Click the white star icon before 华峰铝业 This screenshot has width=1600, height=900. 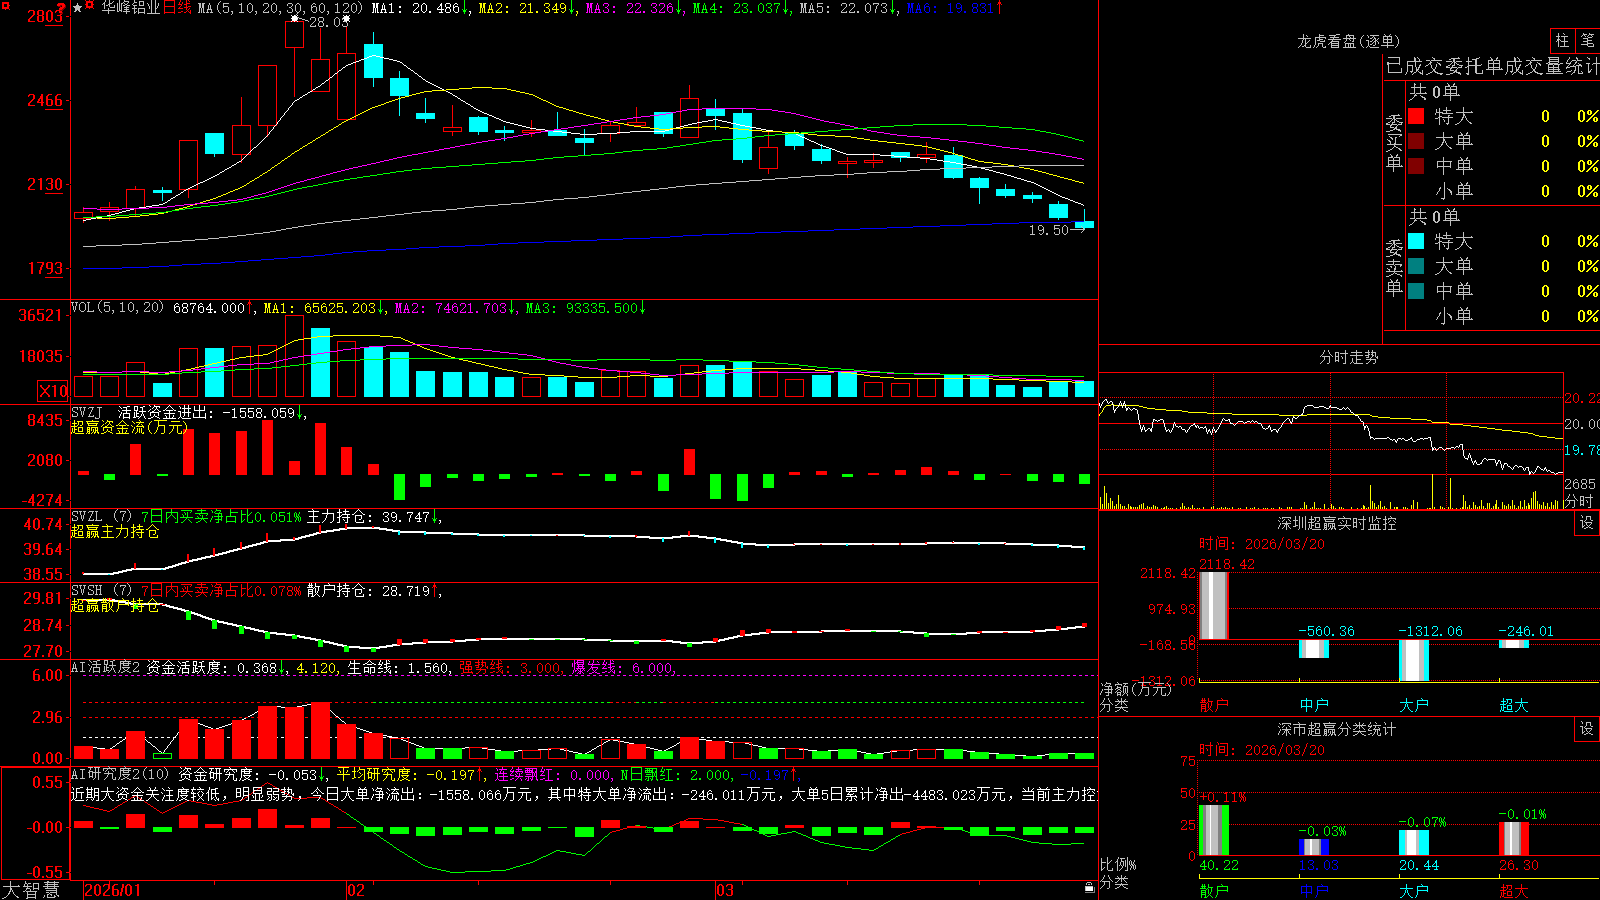pos(77,8)
